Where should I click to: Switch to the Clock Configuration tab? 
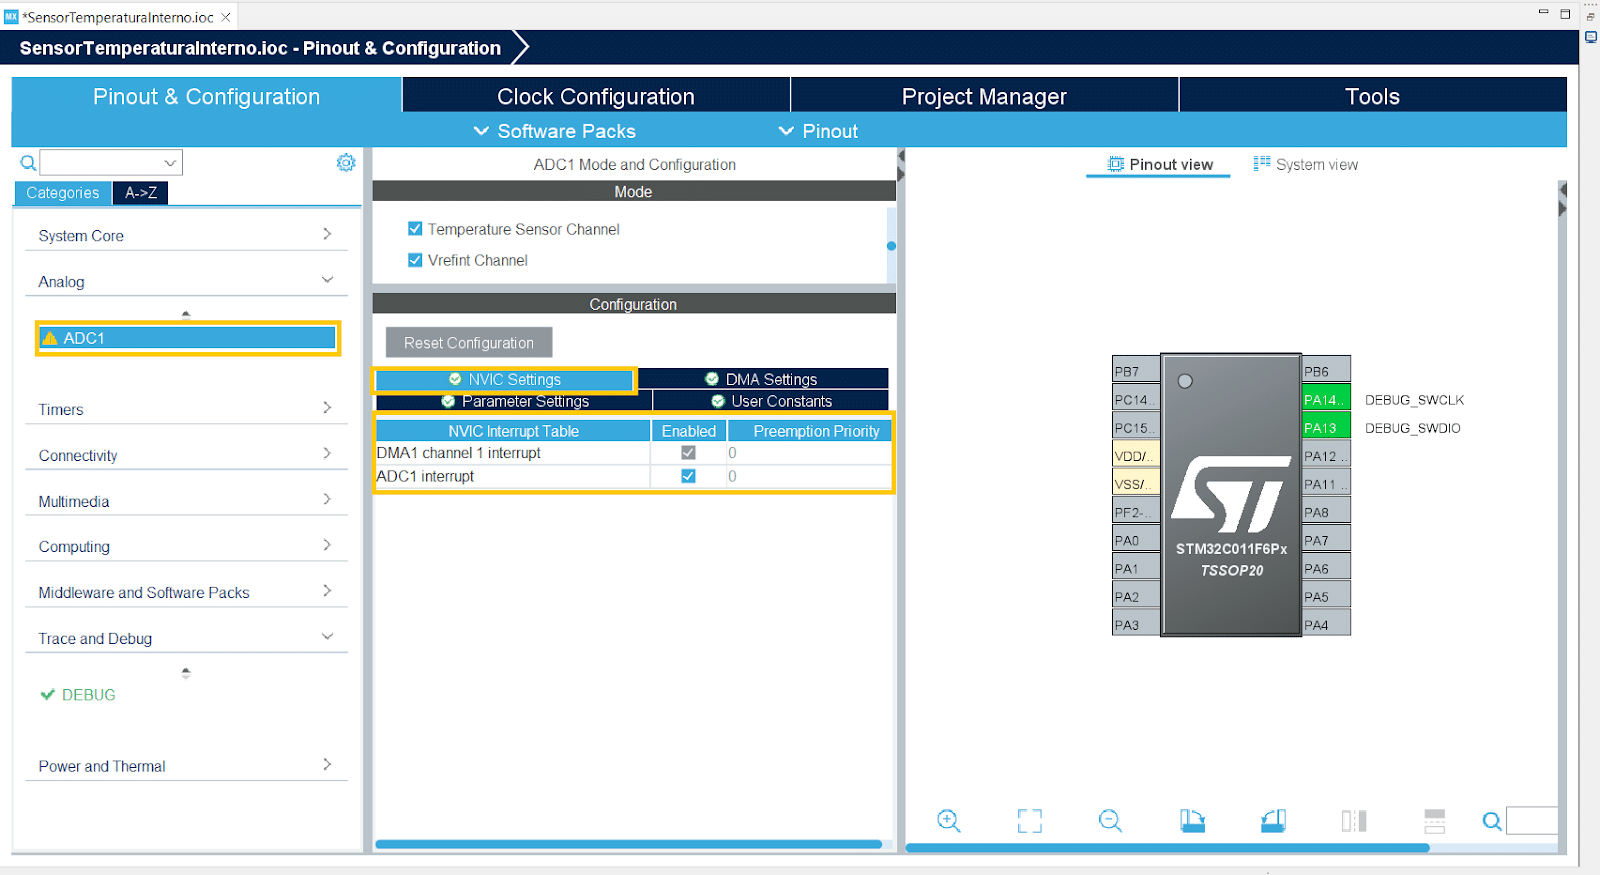coord(595,96)
